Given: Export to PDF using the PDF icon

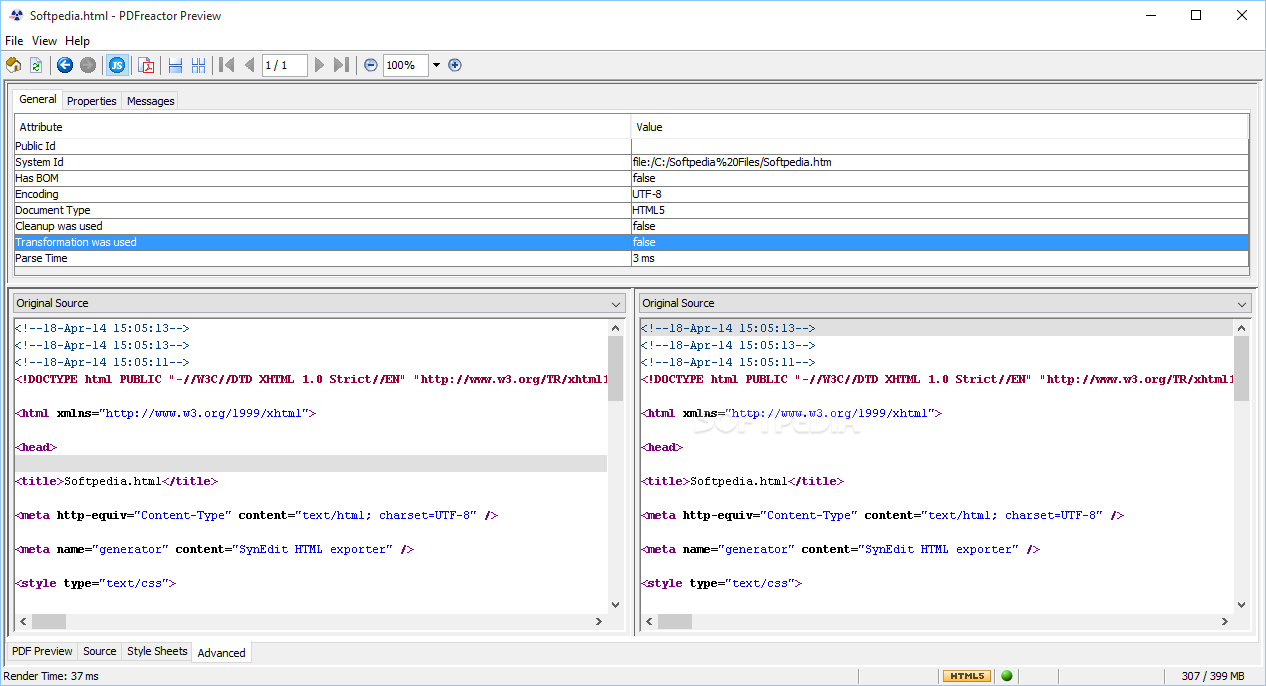Looking at the screenshot, I should coord(147,65).
